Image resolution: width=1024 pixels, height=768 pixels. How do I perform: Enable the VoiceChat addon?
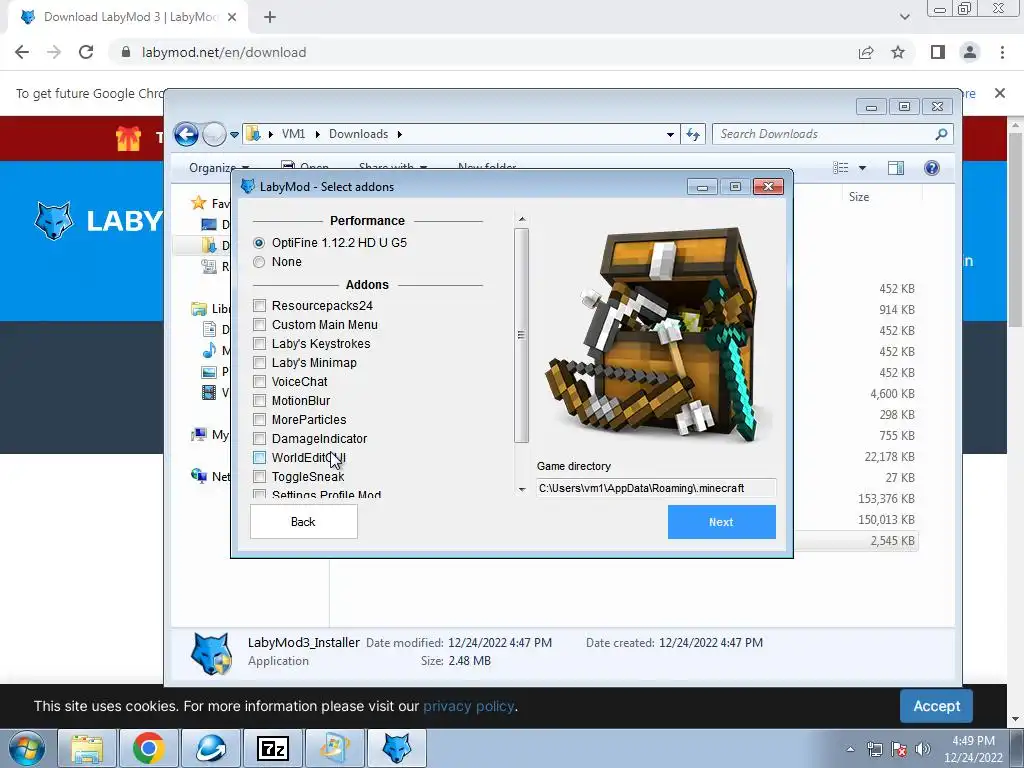(x=259, y=381)
